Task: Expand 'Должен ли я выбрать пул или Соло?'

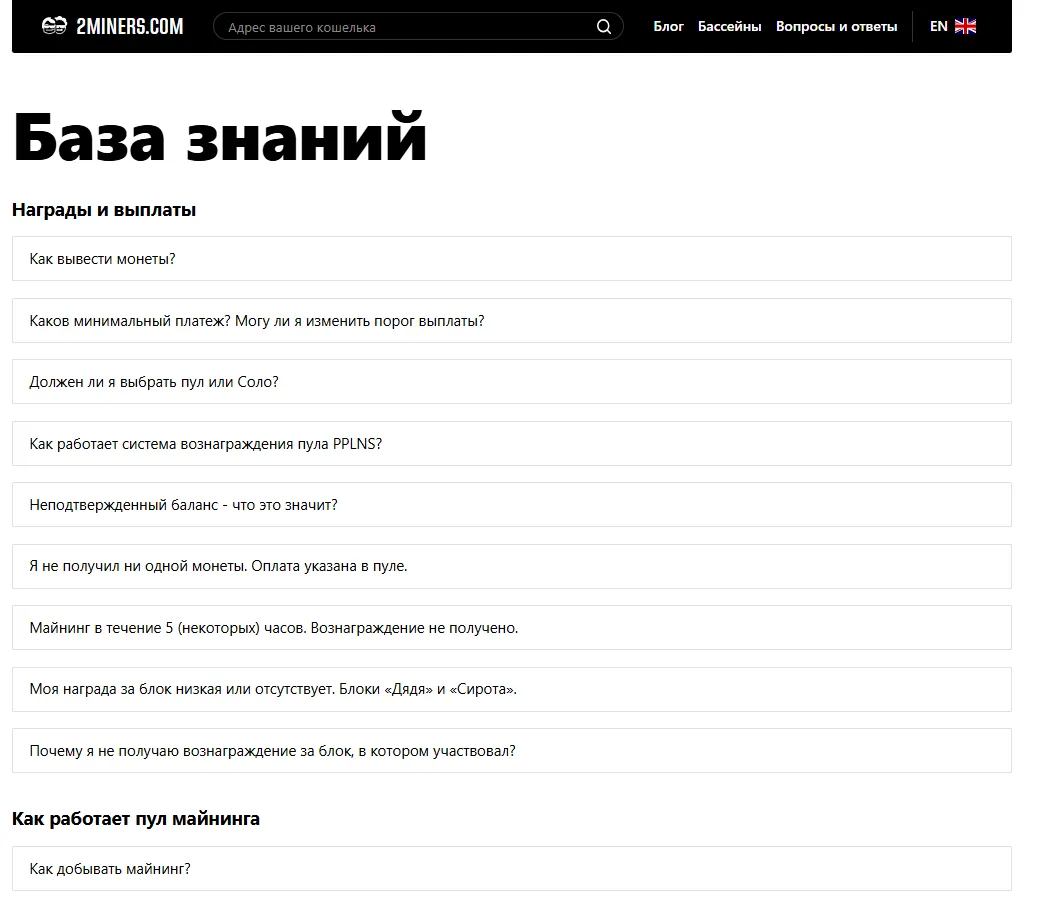Action: [x=512, y=382]
